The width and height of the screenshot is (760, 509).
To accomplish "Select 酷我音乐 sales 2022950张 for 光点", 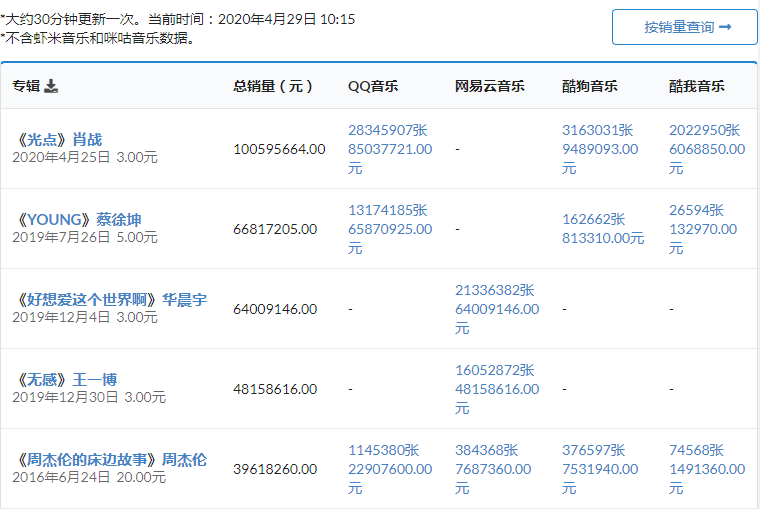I will coord(705,130).
